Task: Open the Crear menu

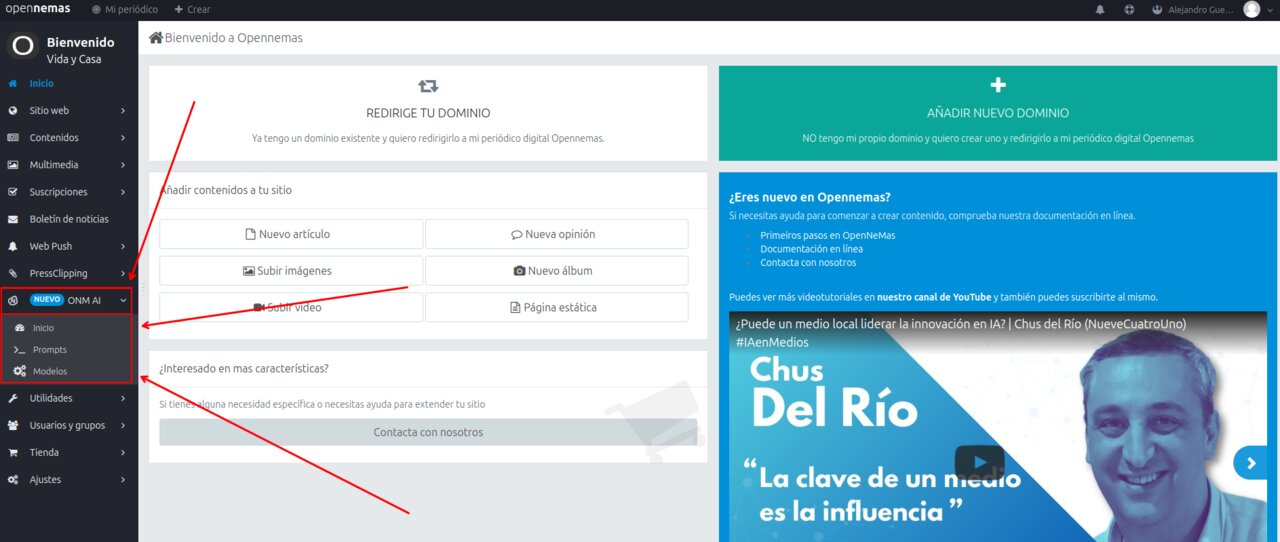Action: pos(192,9)
